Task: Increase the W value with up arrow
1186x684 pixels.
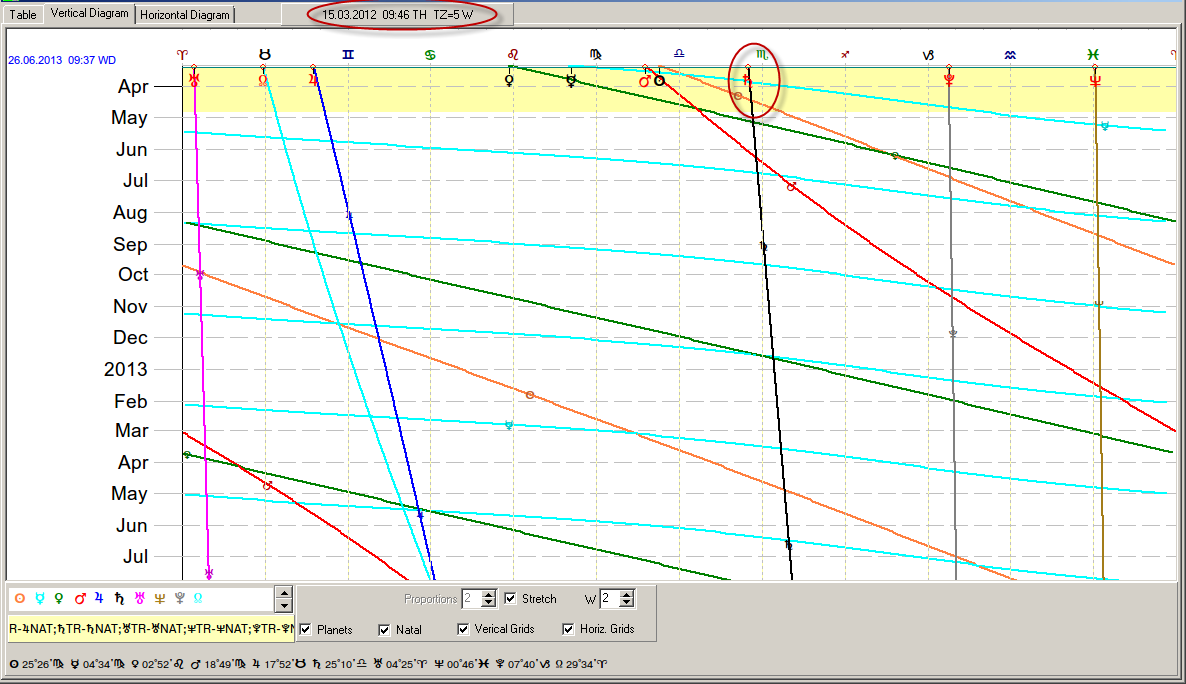Action: (x=627, y=594)
